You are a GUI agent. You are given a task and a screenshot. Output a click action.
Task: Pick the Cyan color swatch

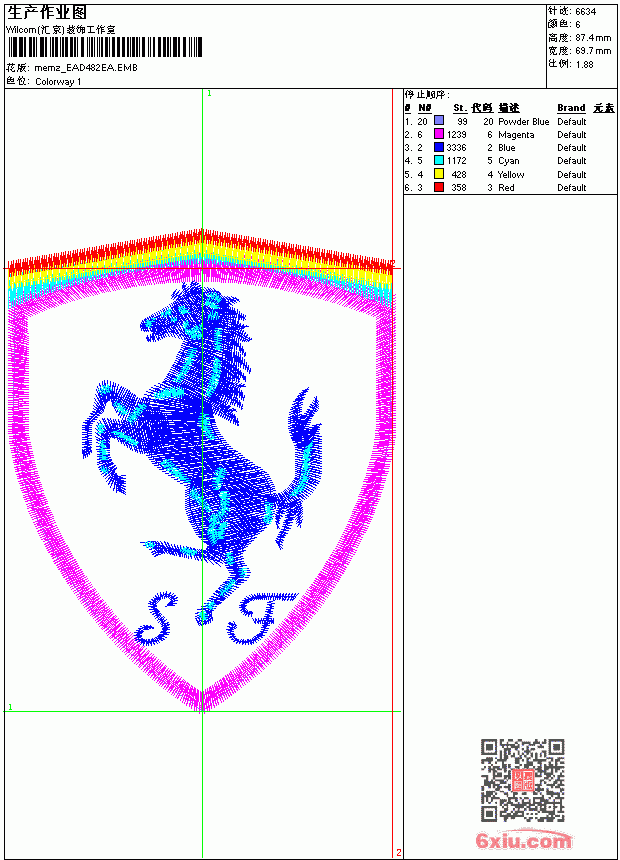[x=439, y=160]
